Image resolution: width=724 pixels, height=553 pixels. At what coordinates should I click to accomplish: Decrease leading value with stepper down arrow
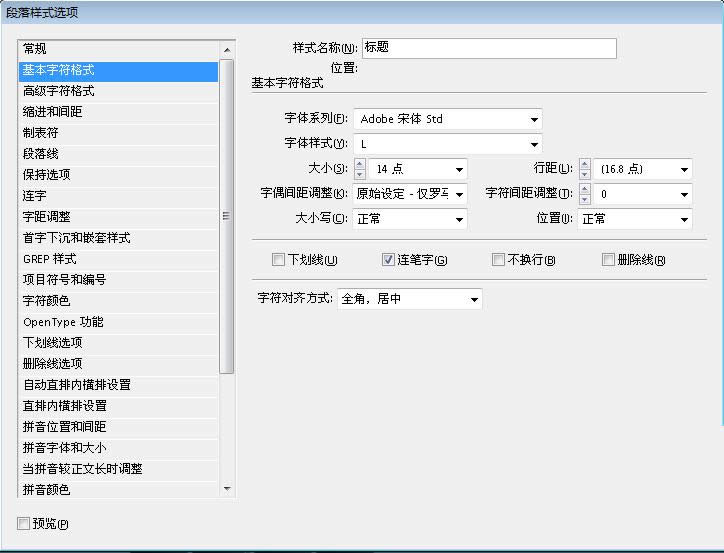pyautogui.click(x=585, y=175)
